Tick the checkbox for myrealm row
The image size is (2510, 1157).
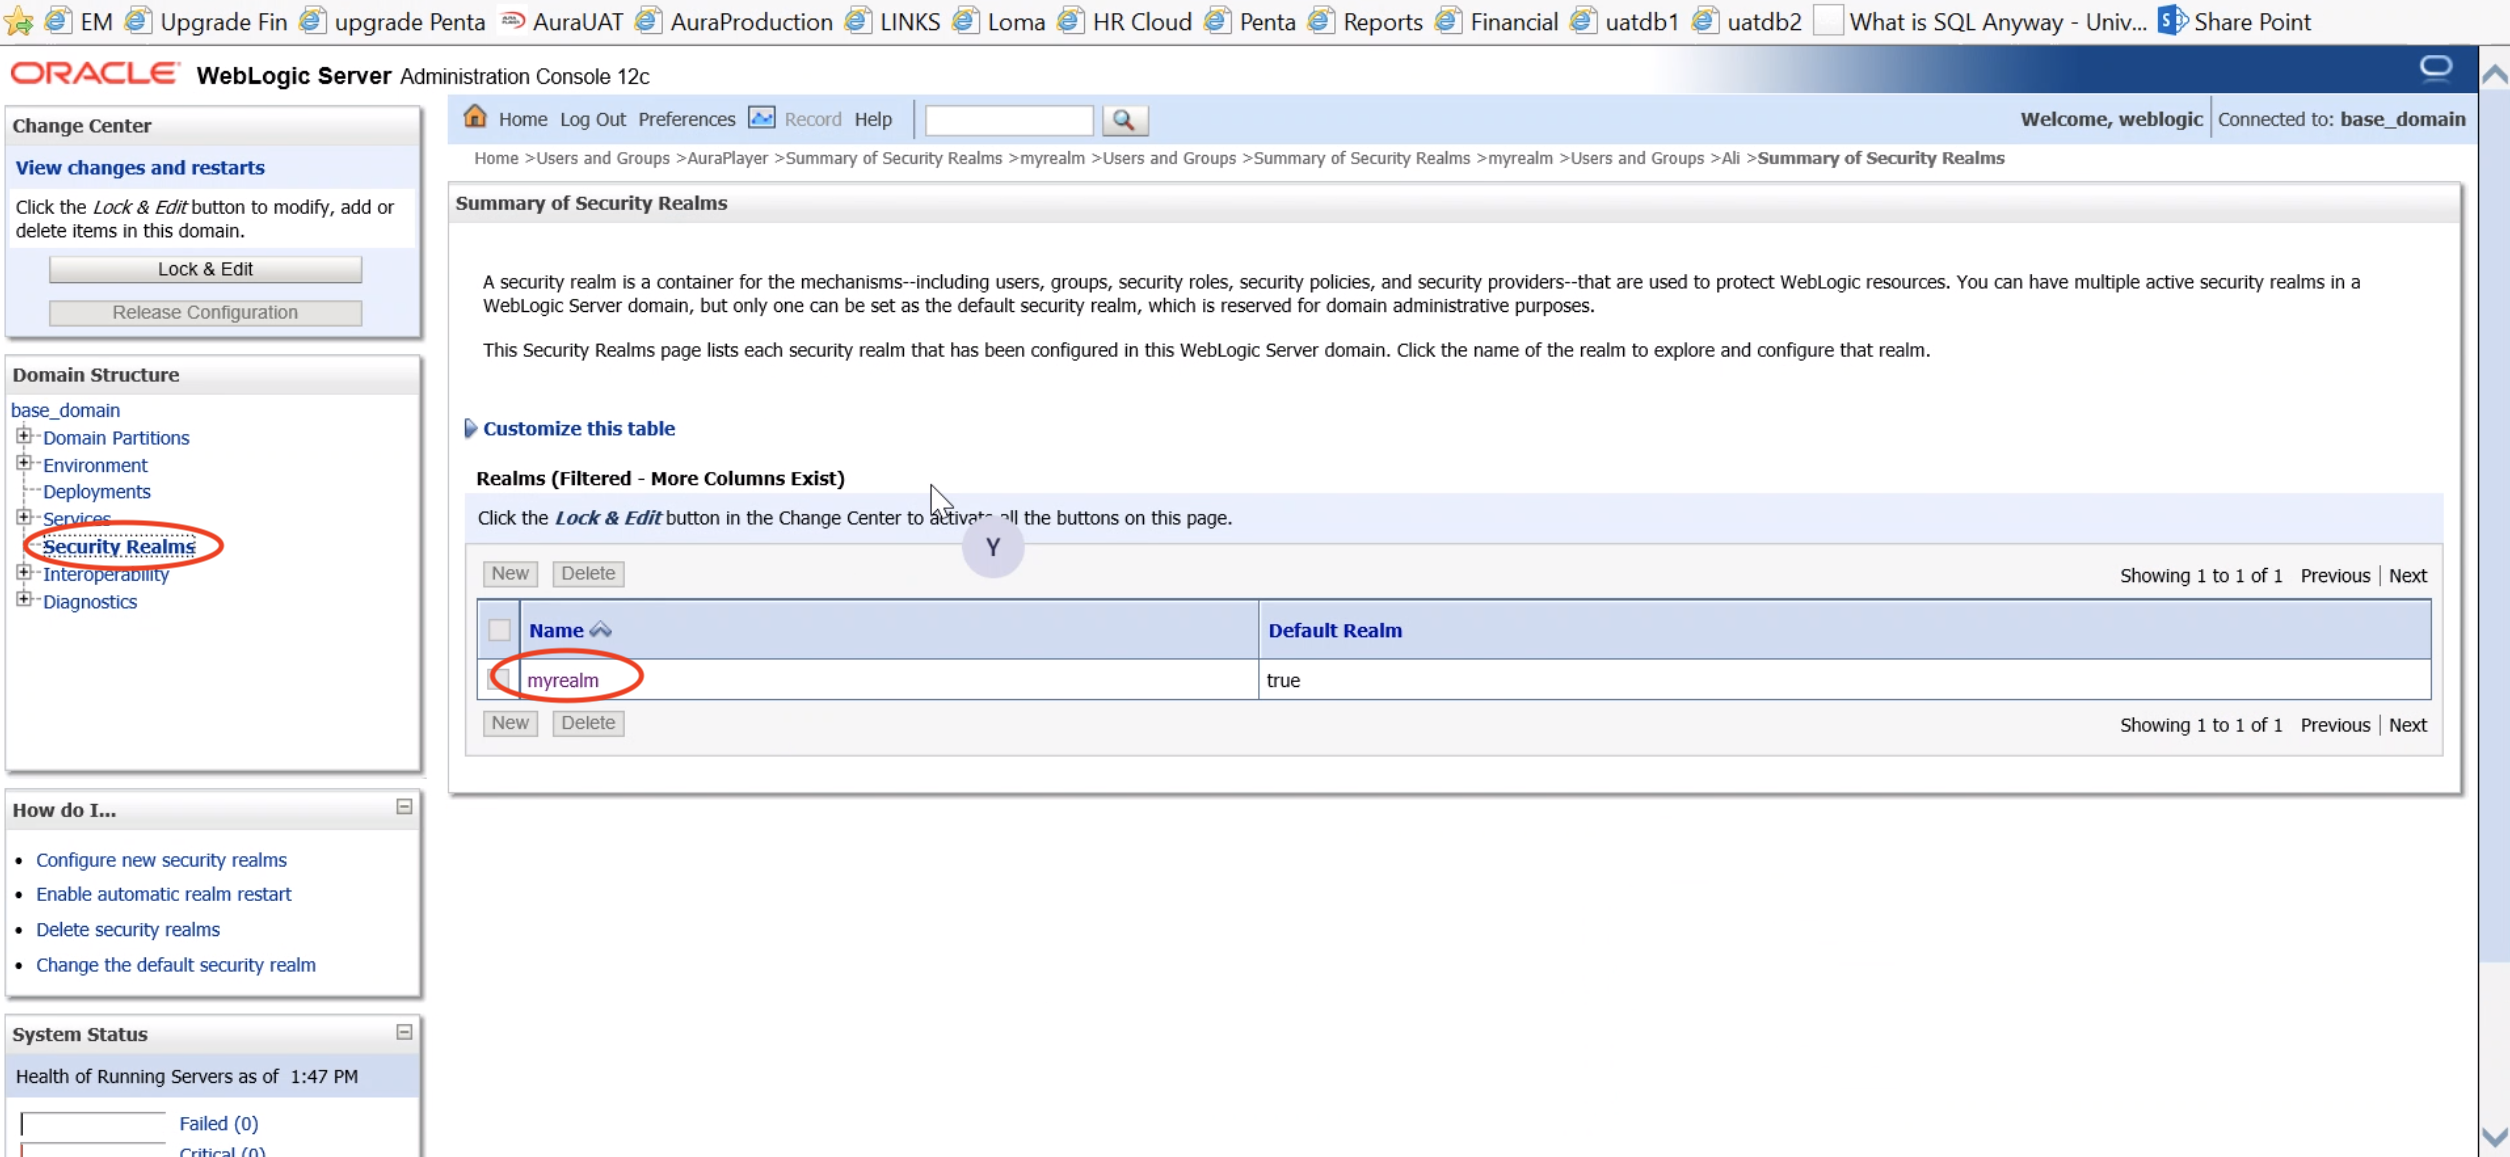coord(499,680)
